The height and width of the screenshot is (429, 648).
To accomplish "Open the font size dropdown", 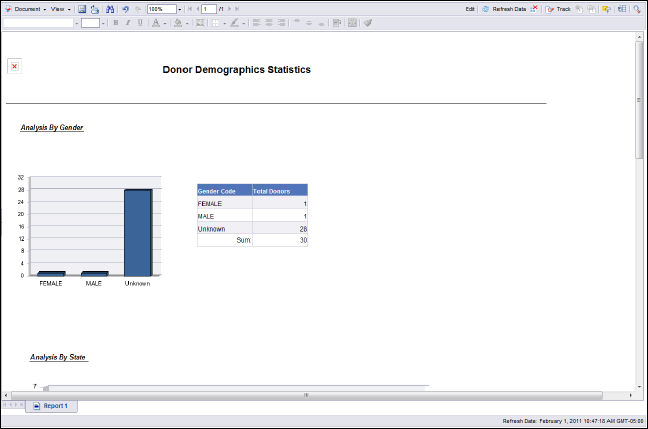I will pos(103,22).
